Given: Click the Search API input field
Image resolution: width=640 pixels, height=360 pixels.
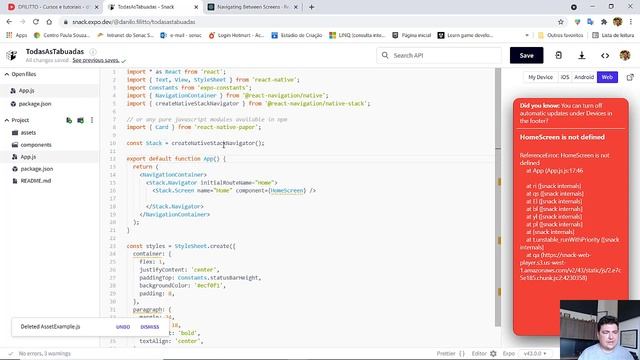Looking at the screenshot, I should click(x=439, y=55).
